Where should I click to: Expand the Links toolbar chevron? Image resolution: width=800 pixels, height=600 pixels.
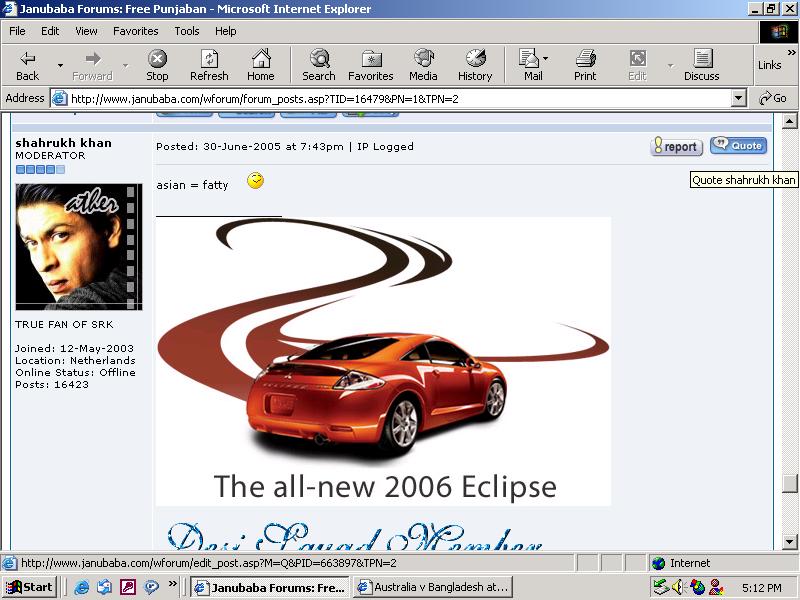coord(791,52)
